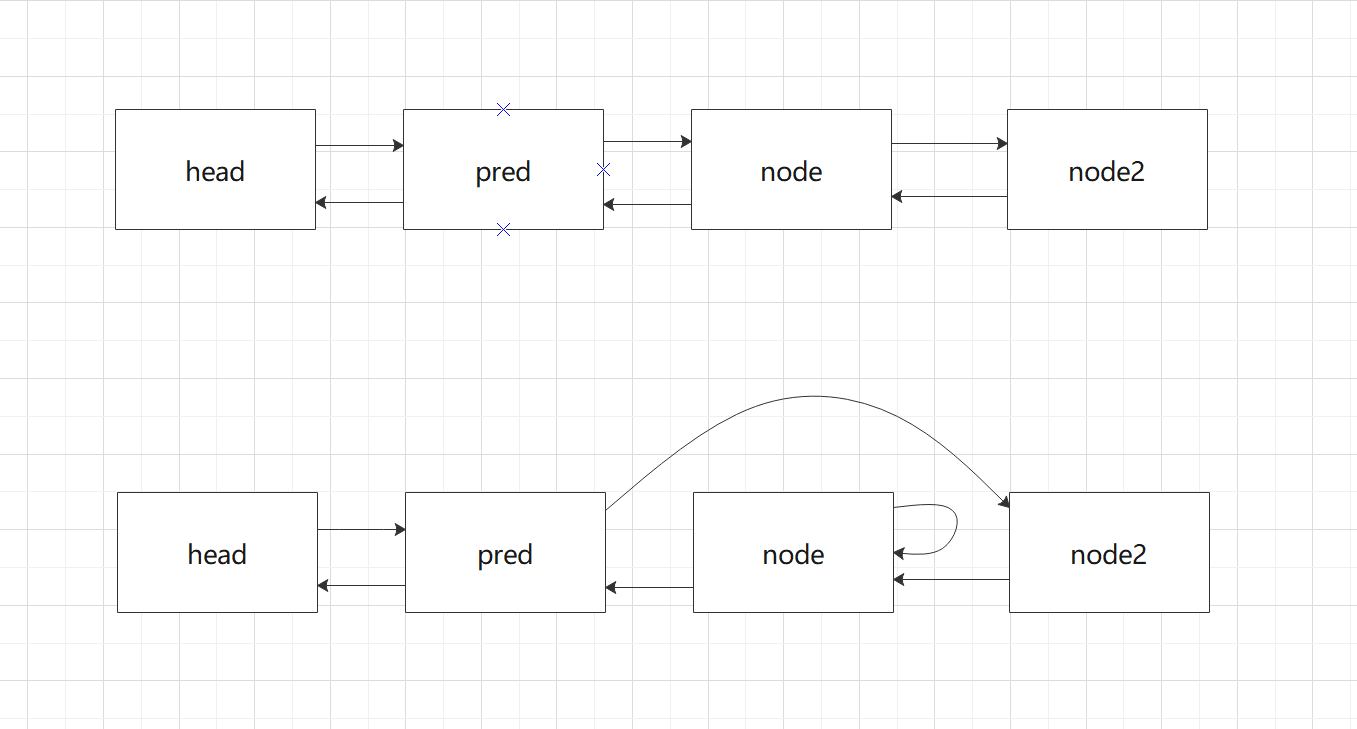This screenshot has width=1357, height=729.
Task: Select upper diagram's node2-to-node arrow
Action: (x=950, y=197)
